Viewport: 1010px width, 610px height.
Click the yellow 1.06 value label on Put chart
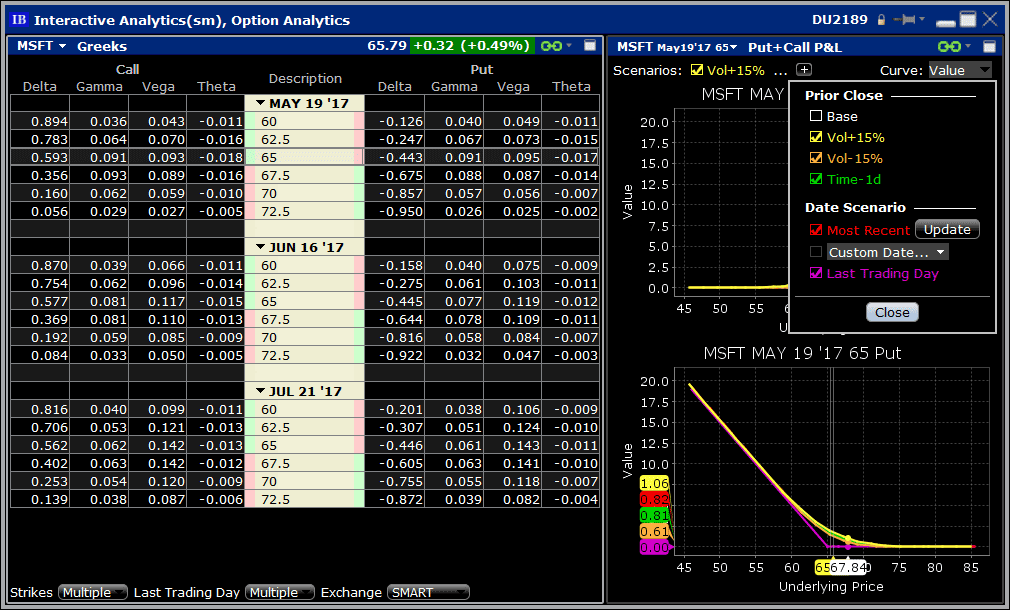(654, 484)
